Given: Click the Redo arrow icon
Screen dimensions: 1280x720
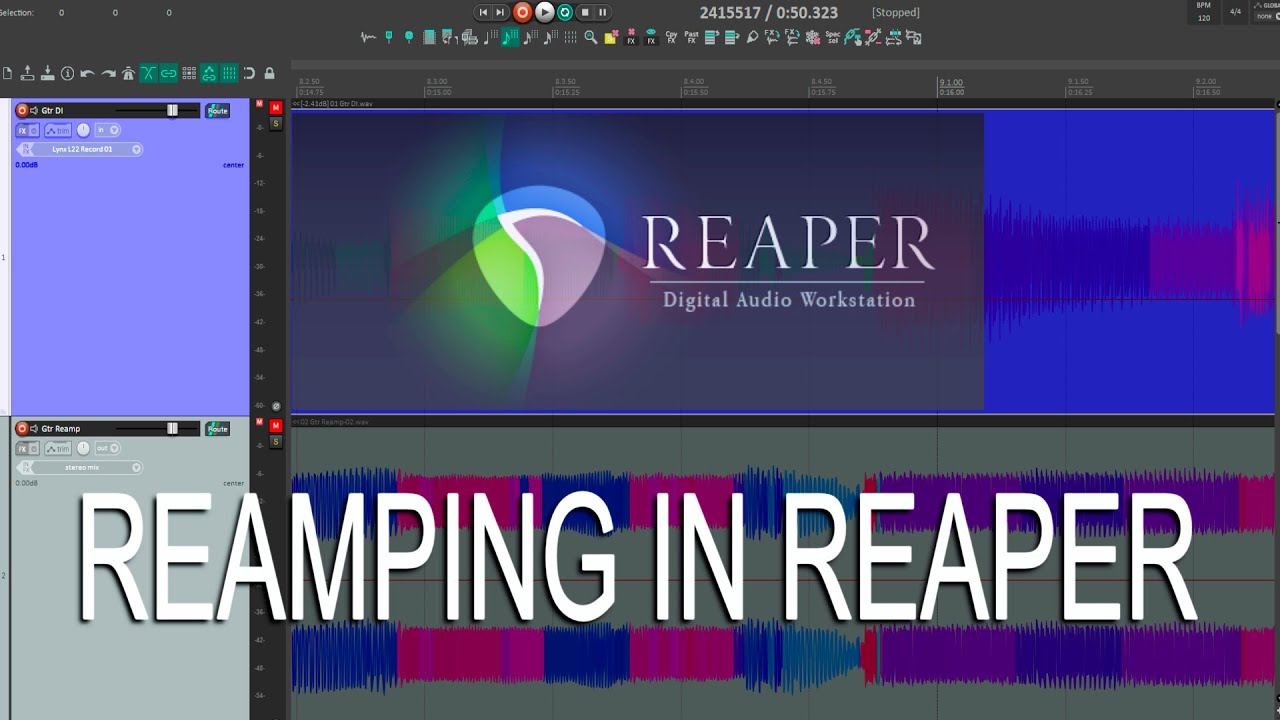Looking at the screenshot, I should (108, 73).
